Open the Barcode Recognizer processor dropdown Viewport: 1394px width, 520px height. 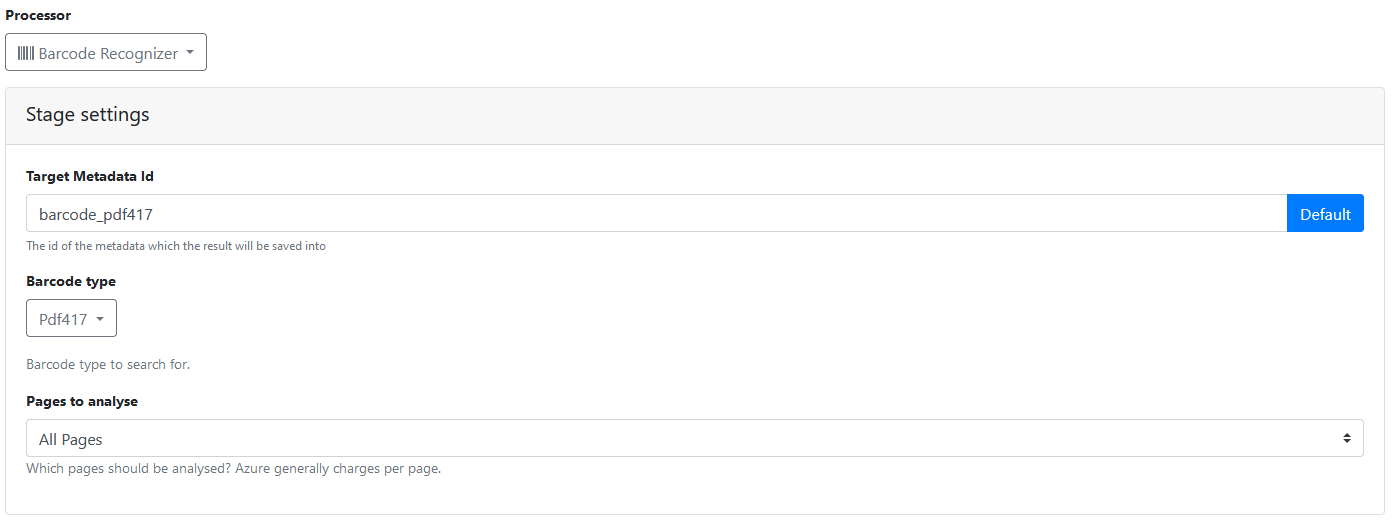[106, 53]
